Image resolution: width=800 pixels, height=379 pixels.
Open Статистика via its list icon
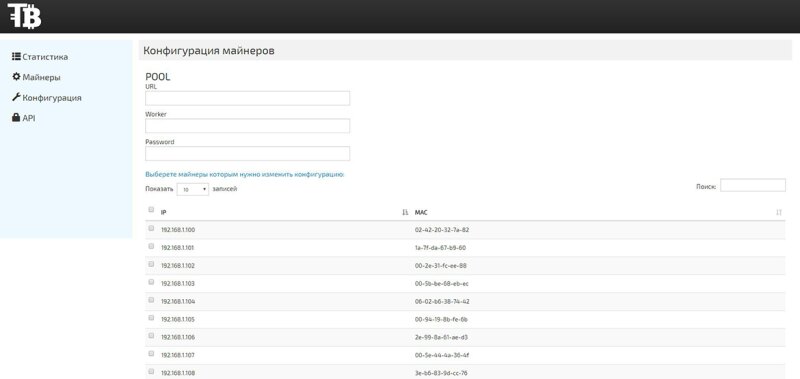coord(16,57)
